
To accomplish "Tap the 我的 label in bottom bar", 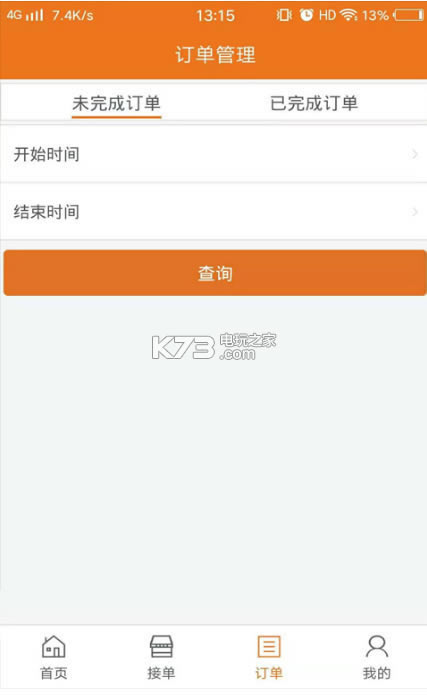I will (377, 673).
